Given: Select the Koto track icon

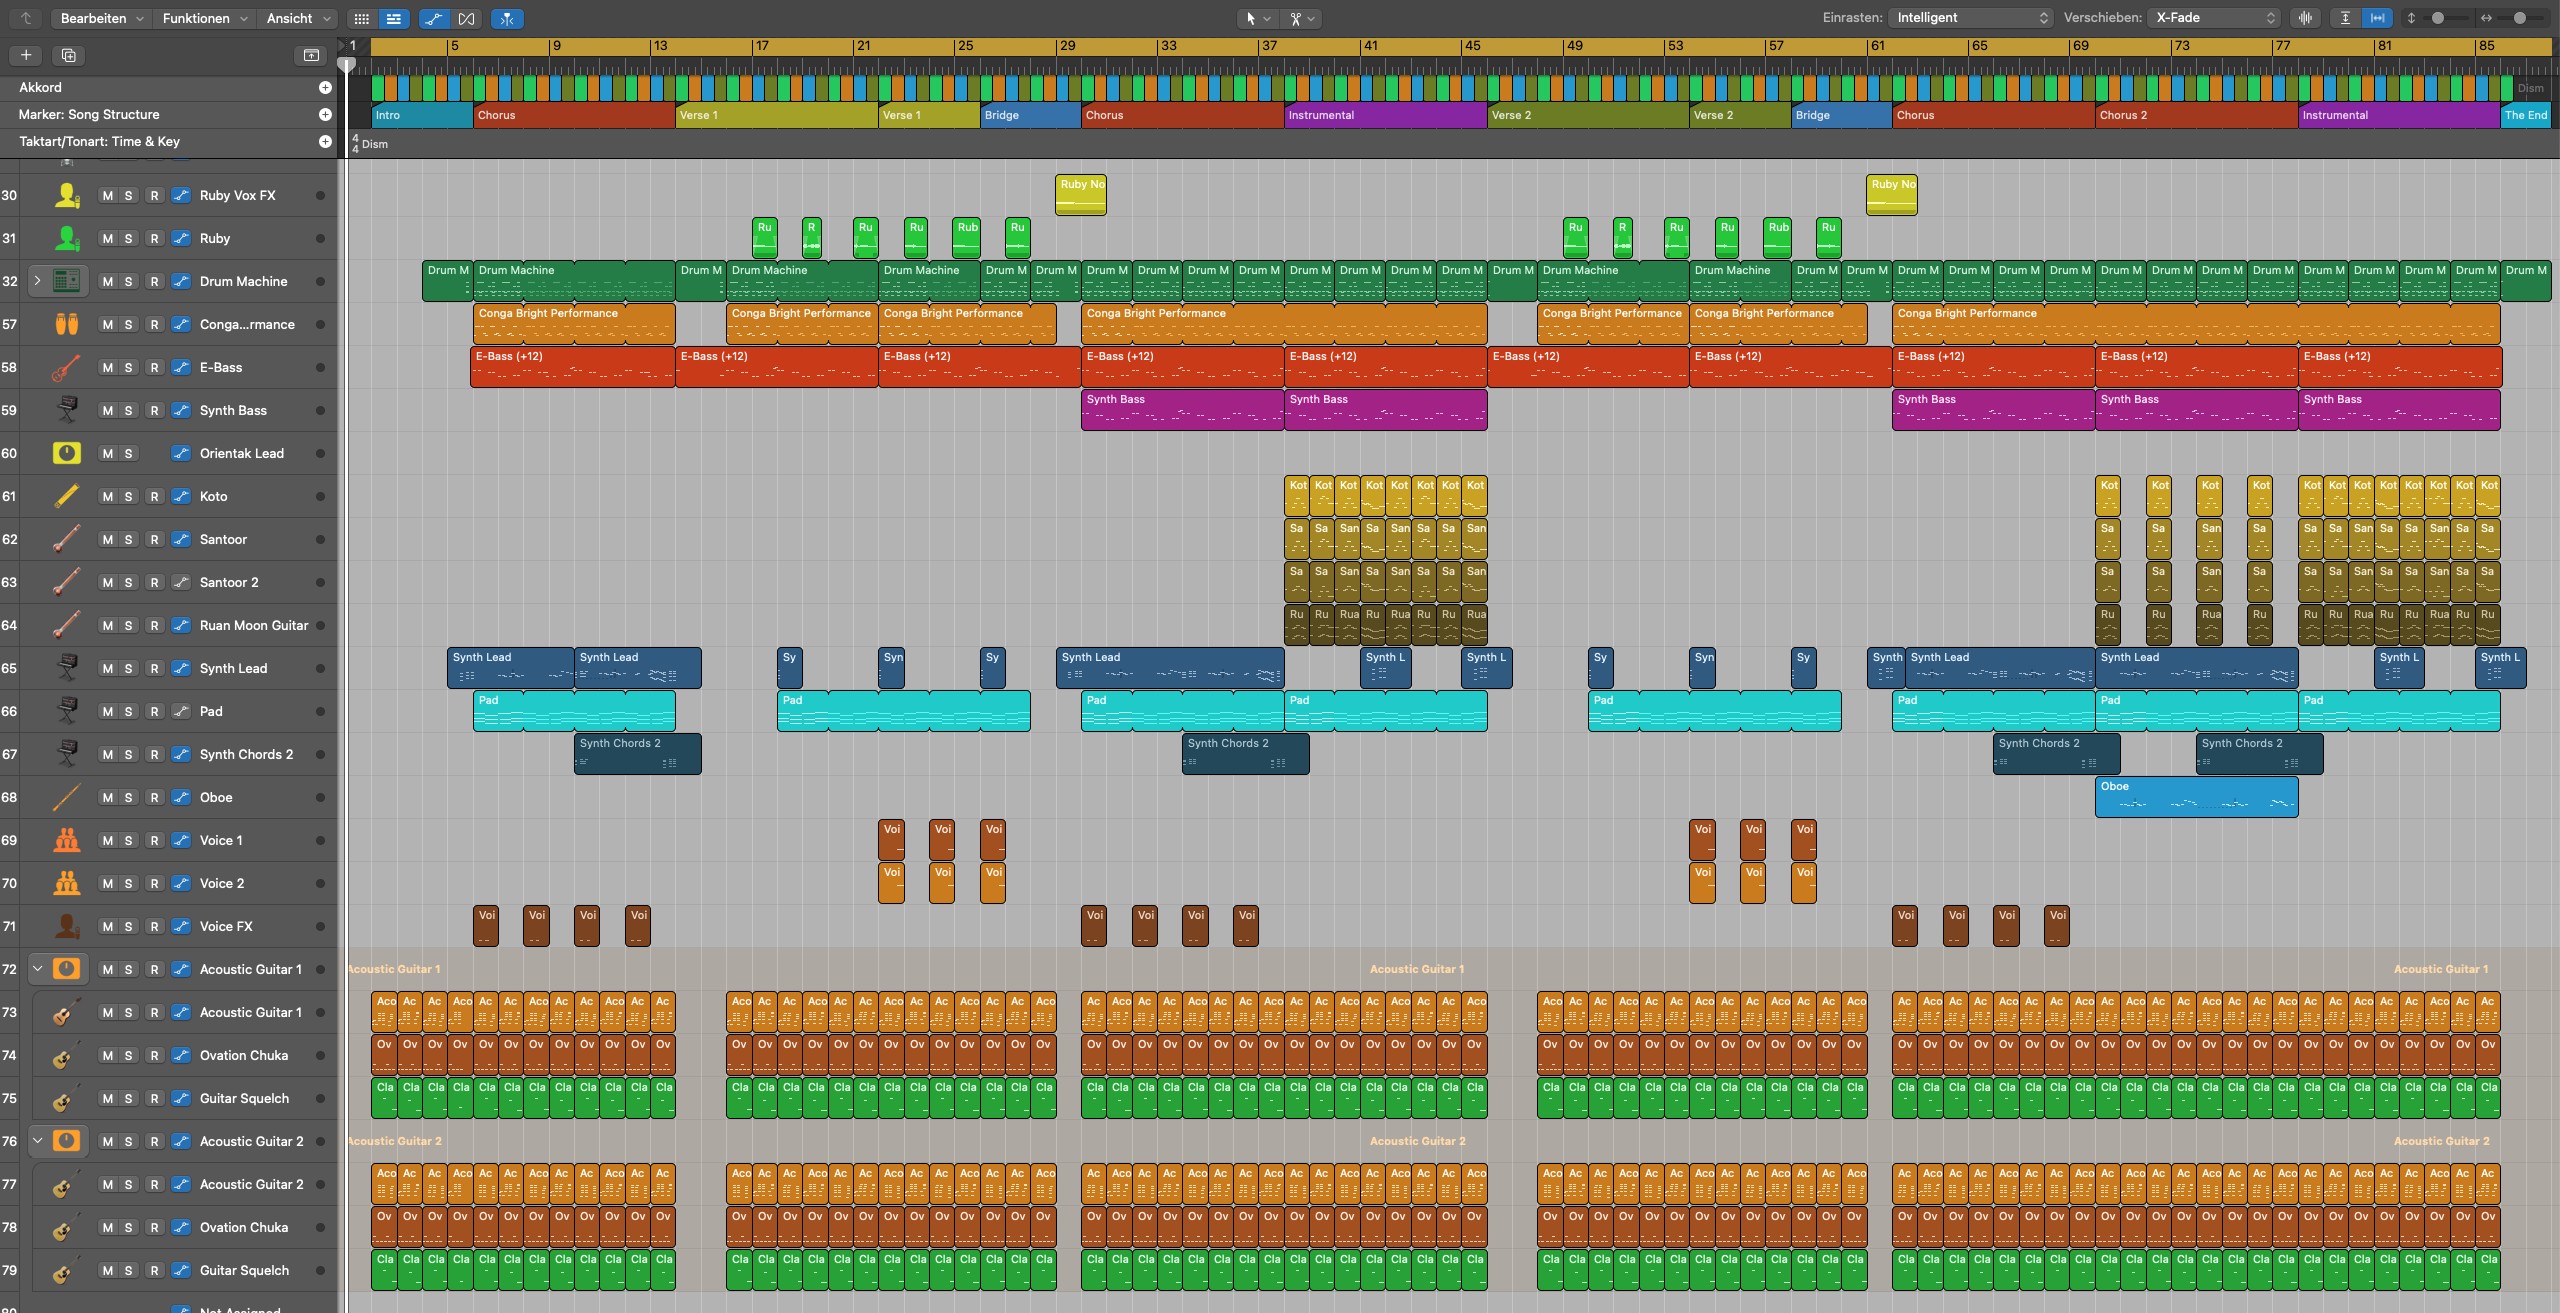Looking at the screenshot, I should click(x=67, y=497).
